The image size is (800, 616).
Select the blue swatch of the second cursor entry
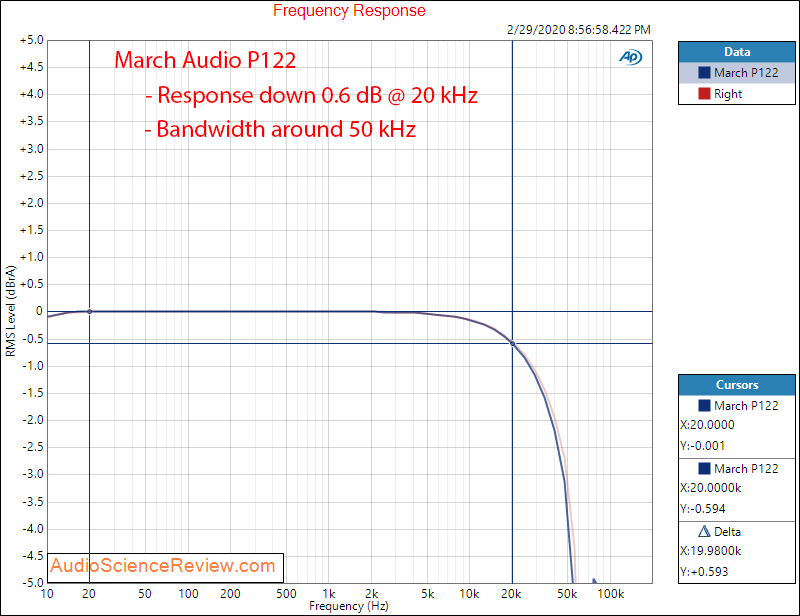click(x=704, y=469)
